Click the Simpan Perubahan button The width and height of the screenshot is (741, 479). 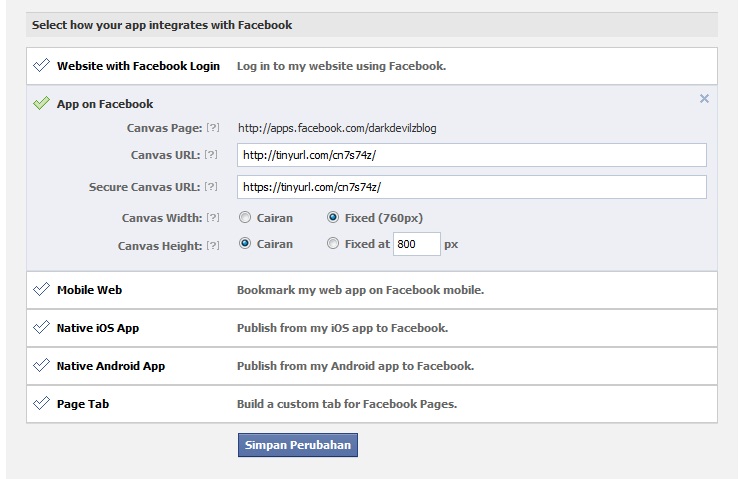pos(298,445)
